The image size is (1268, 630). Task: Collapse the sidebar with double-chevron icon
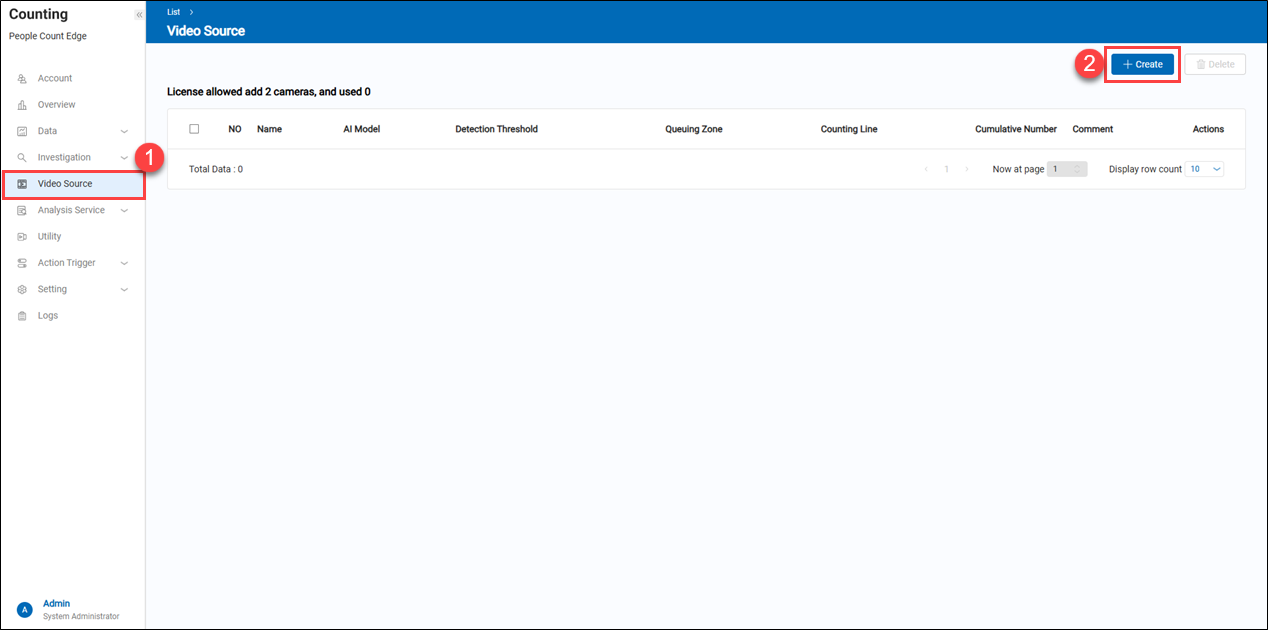(139, 15)
